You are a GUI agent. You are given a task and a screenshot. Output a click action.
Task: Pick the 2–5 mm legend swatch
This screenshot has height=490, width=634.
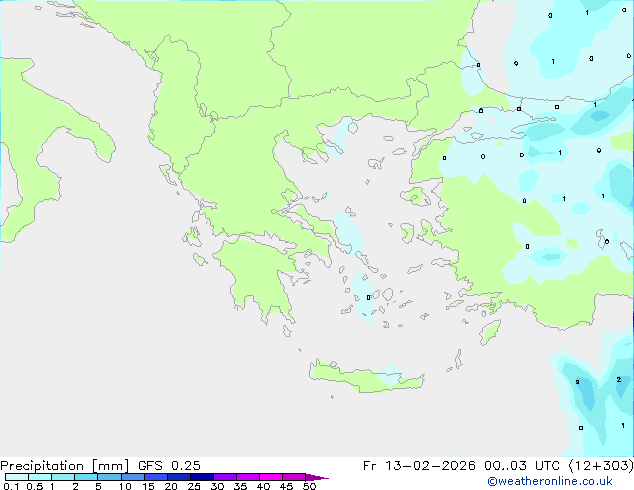[86, 477]
